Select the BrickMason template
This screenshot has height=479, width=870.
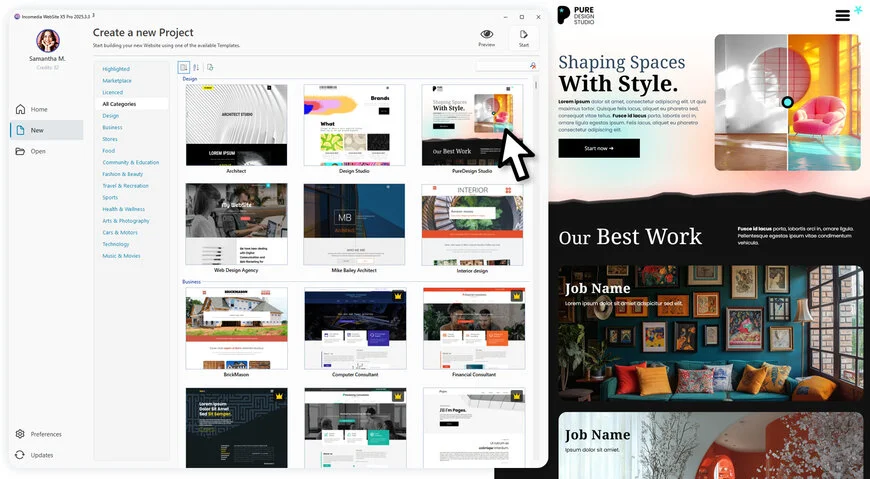[x=236, y=328]
